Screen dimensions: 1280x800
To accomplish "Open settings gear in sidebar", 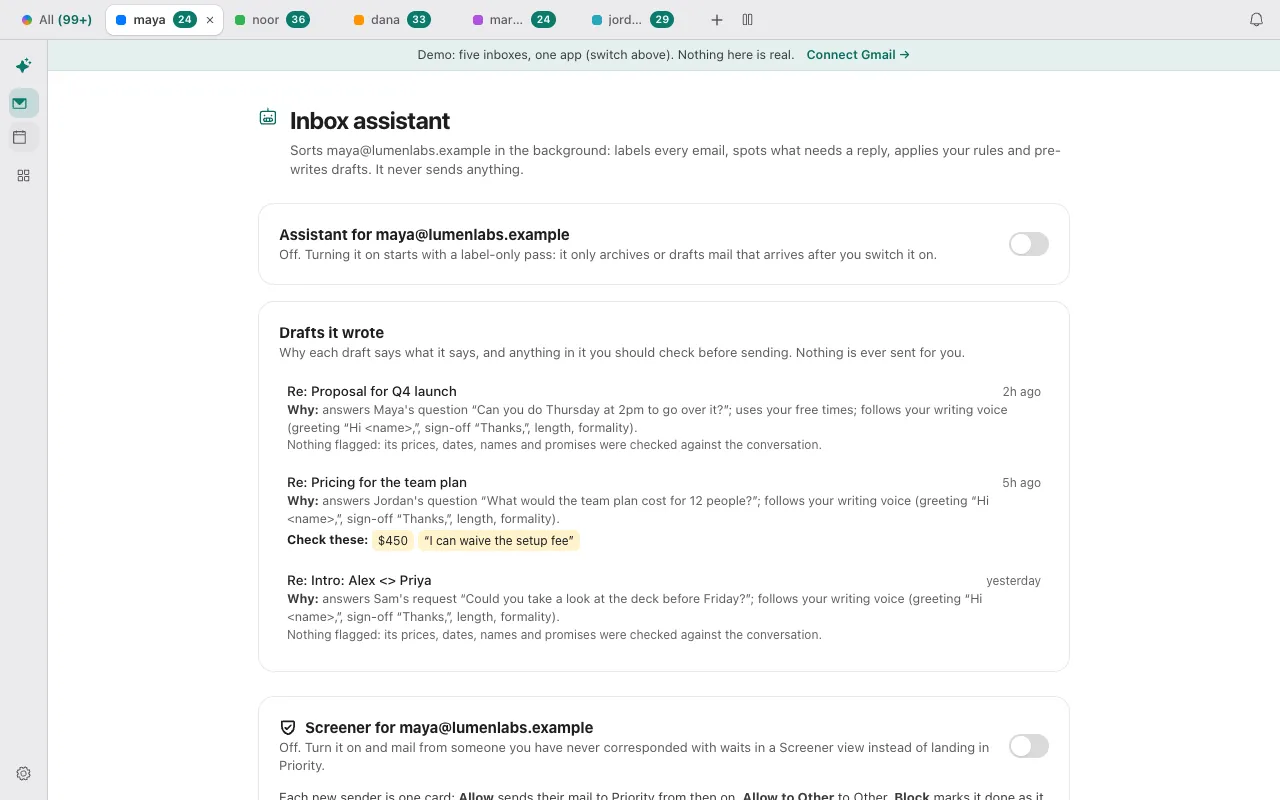I will (x=24, y=773).
